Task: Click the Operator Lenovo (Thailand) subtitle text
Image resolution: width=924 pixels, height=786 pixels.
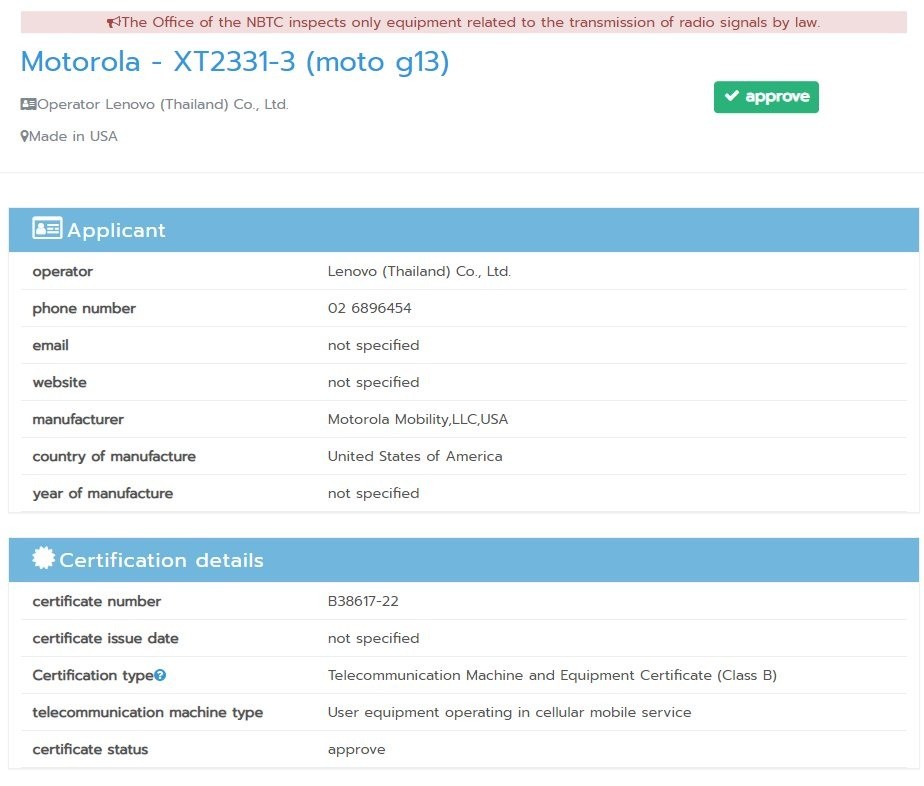Action: click(162, 104)
